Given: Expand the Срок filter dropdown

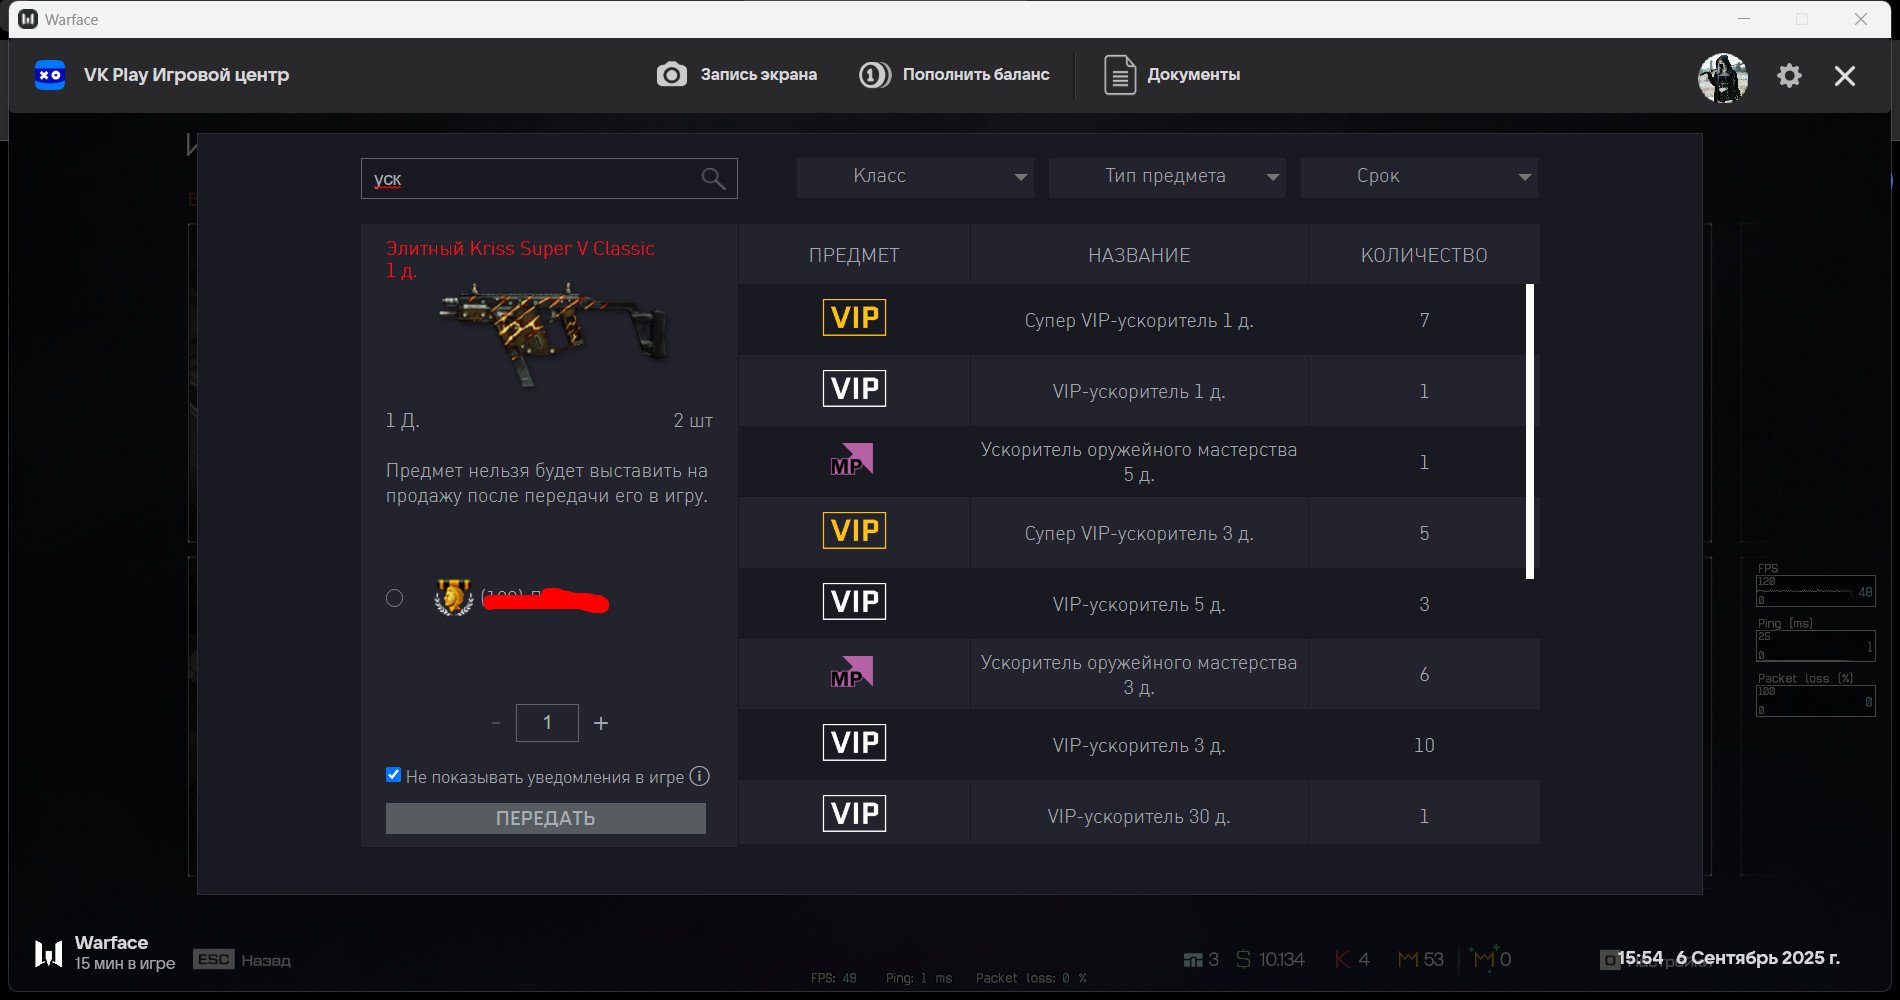Looking at the screenshot, I should pos(1419,177).
